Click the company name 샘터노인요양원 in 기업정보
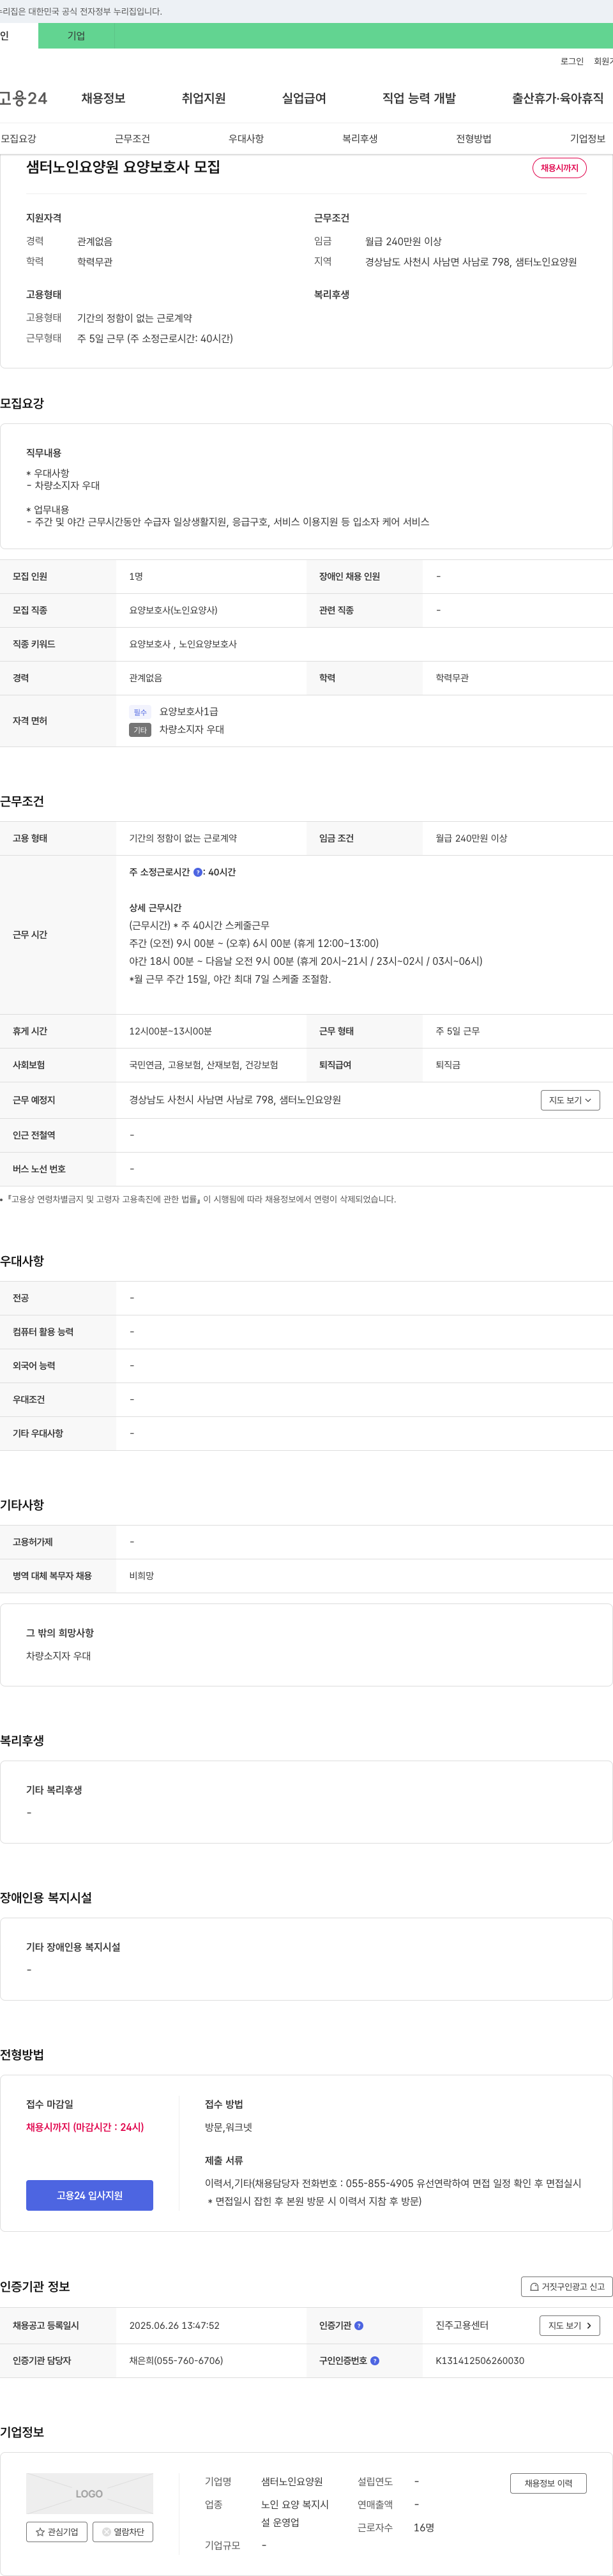This screenshot has height=2576, width=613. pos(292,2481)
